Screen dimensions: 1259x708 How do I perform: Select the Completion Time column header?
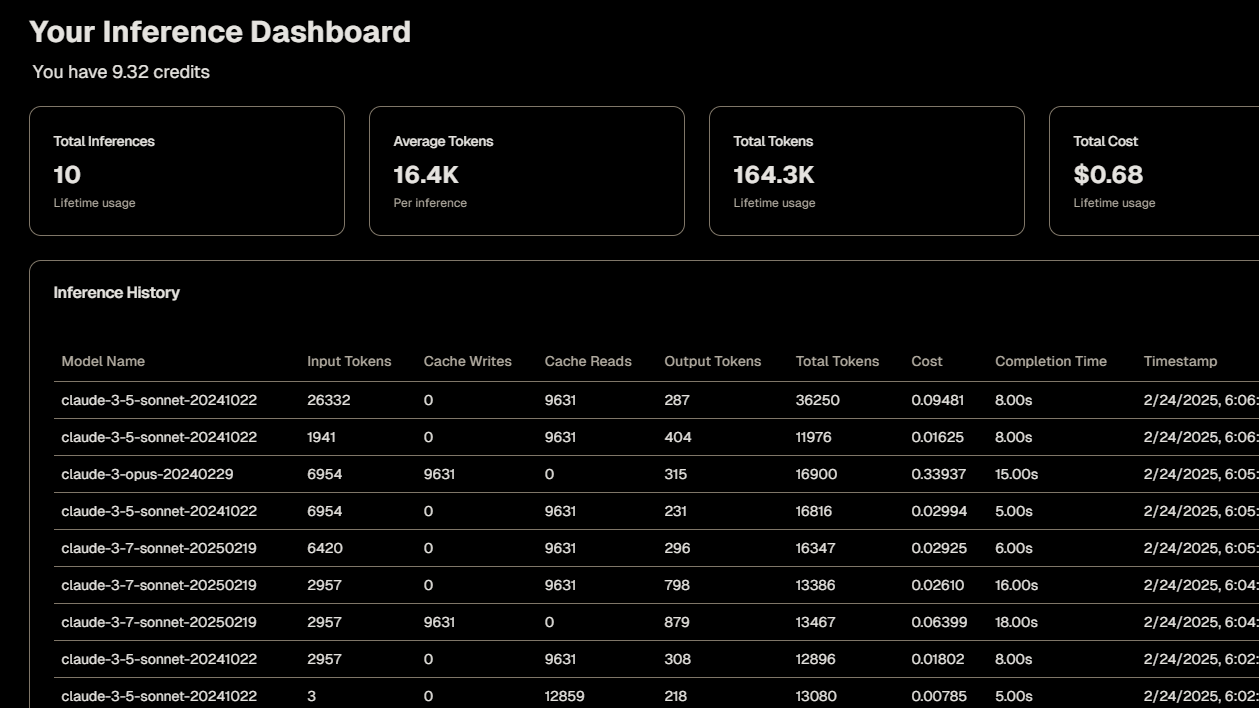coord(1051,361)
